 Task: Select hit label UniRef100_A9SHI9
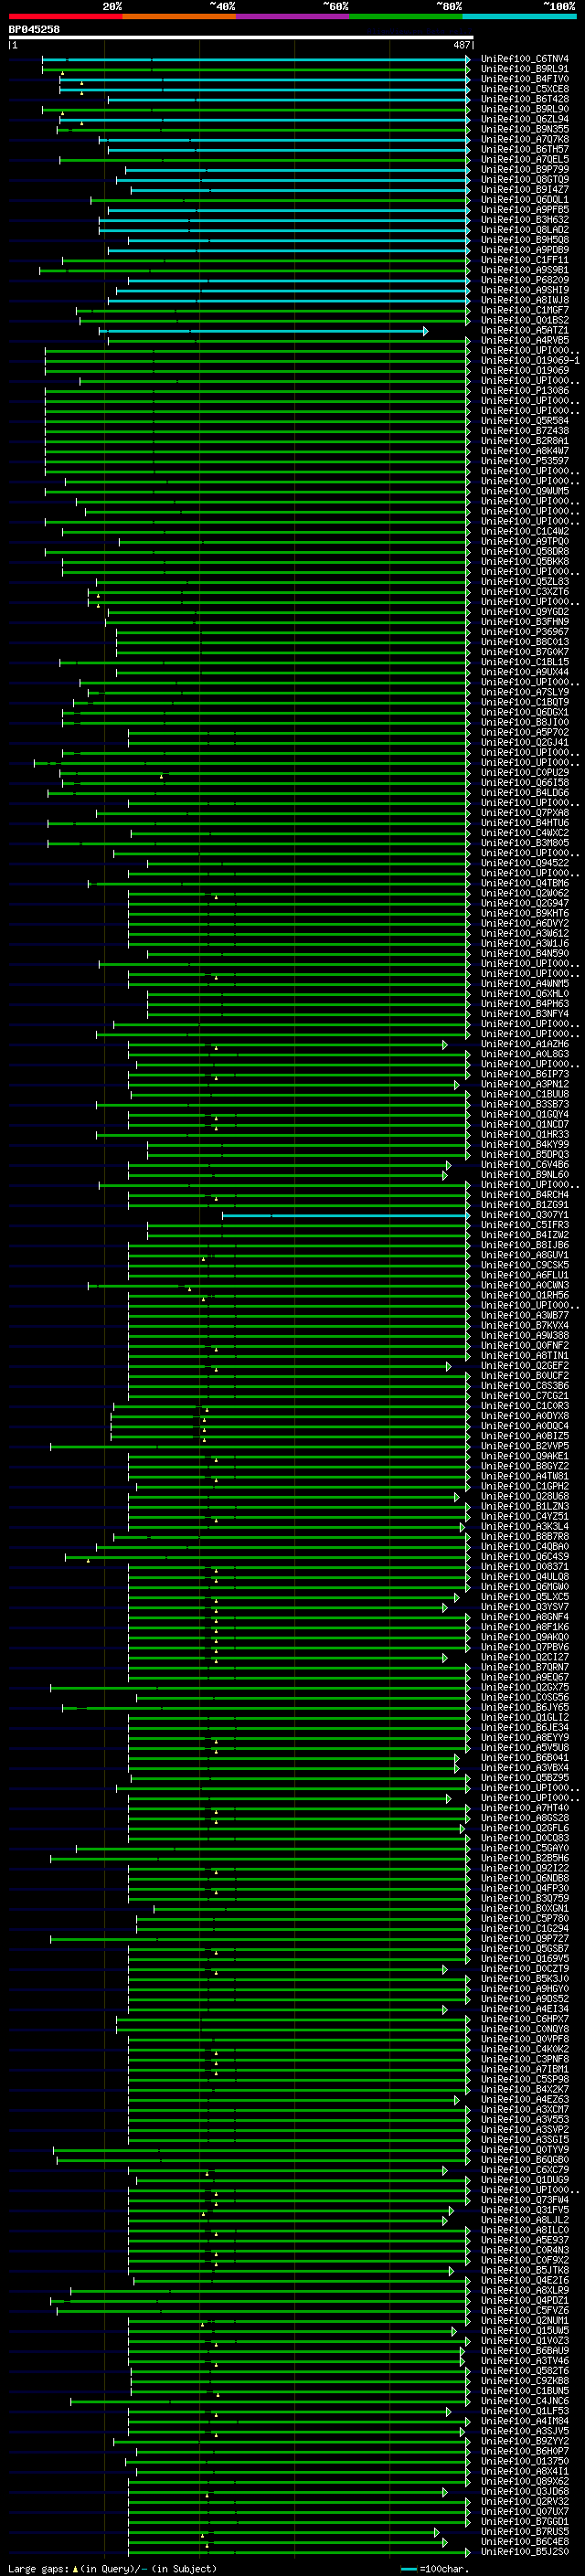[525, 290]
